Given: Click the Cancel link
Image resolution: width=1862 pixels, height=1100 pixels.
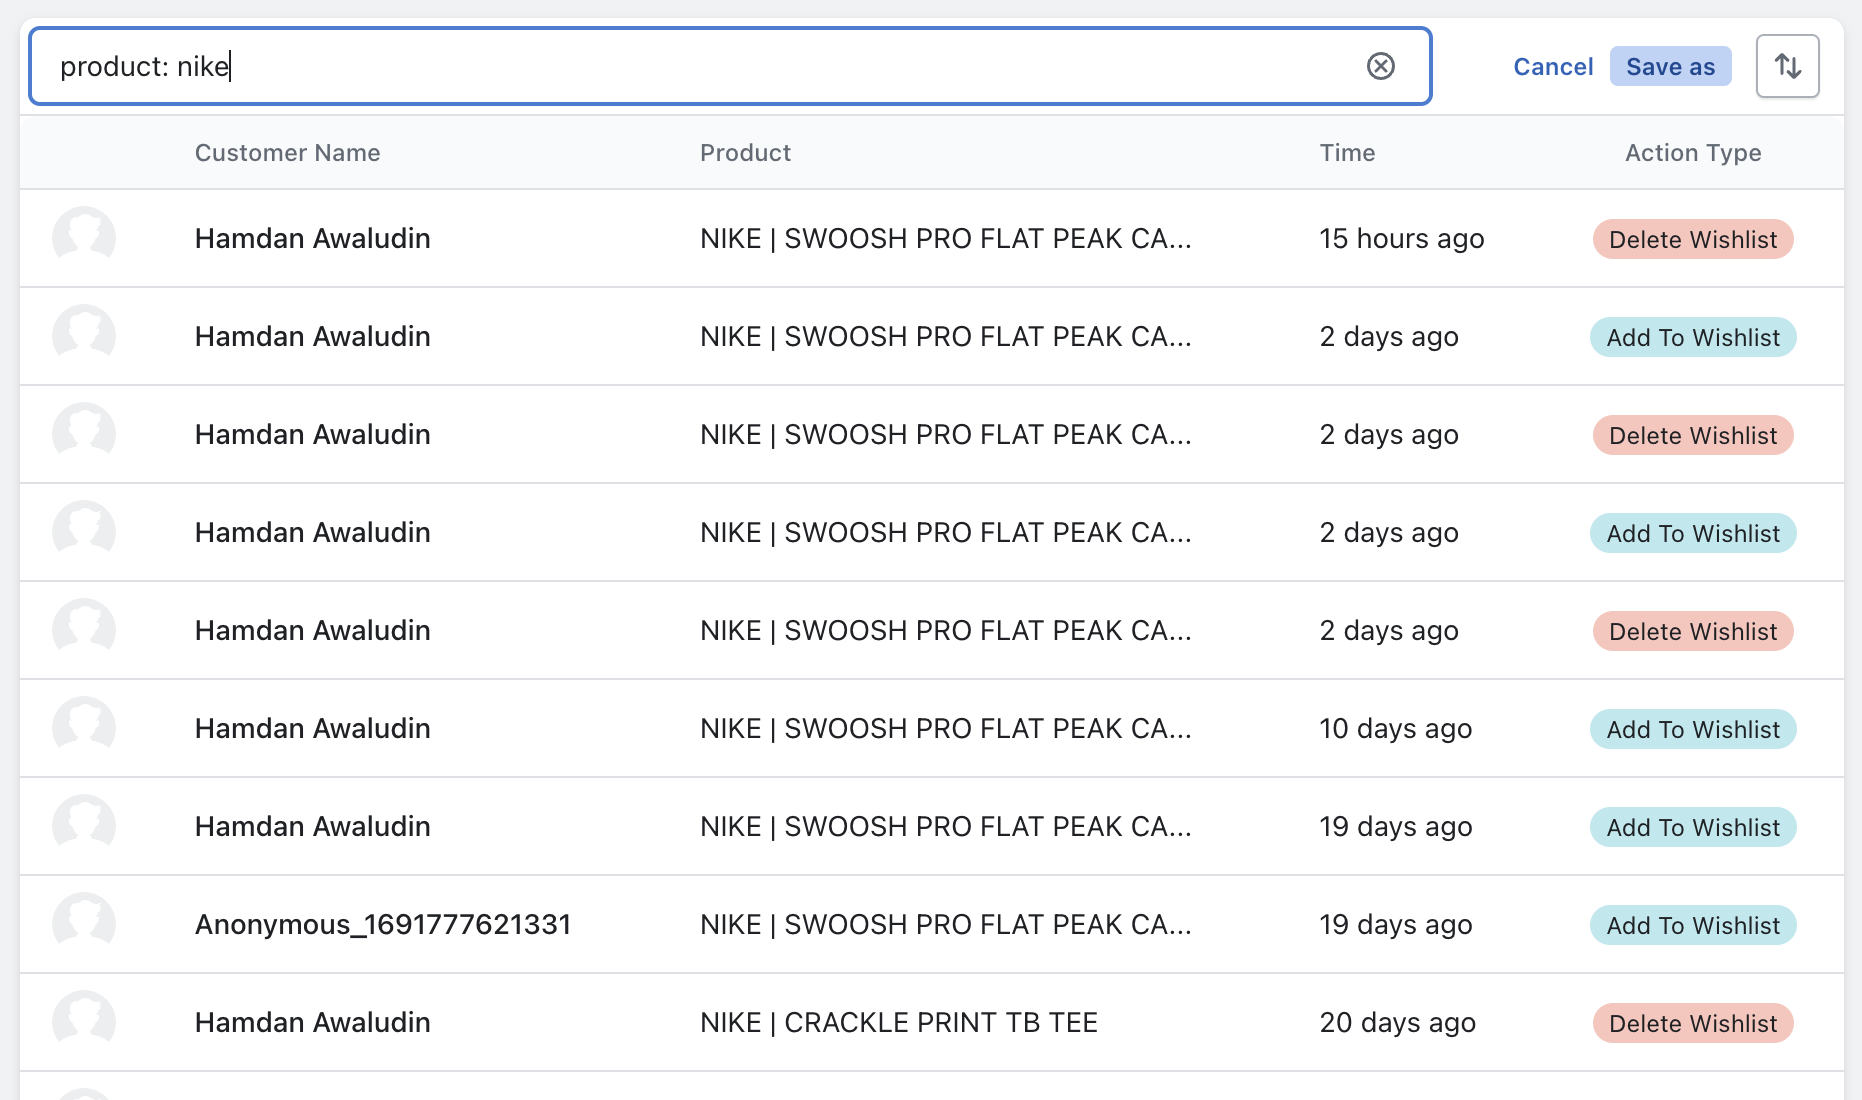Looking at the screenshot, I should click(x=1552, y=66).
